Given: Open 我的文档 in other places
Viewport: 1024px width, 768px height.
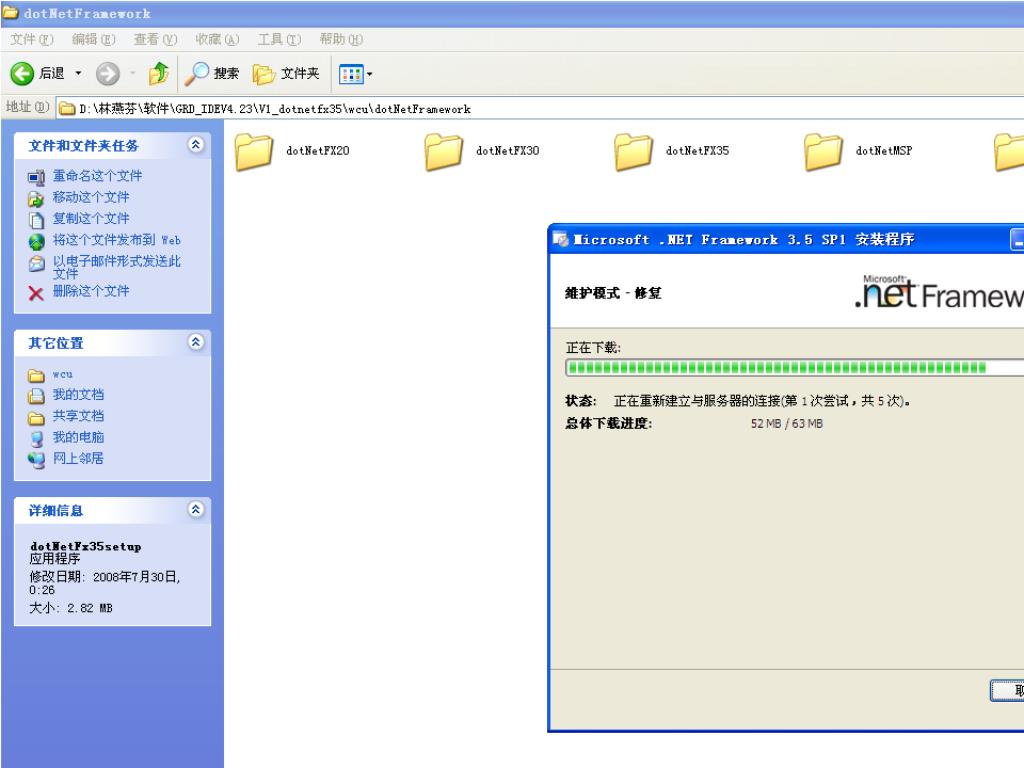Looking at the screenshot, I should (78, 394).
